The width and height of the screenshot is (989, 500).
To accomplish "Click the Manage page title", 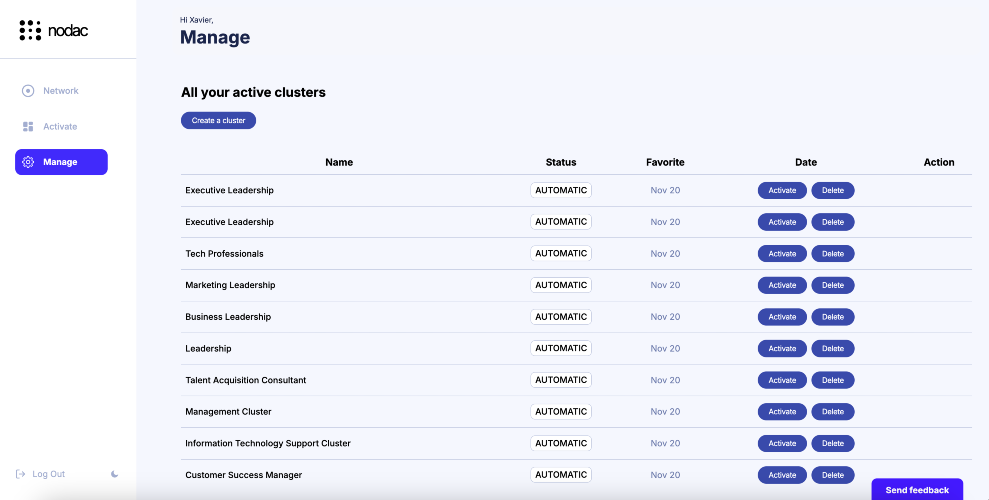I will pos(215,37).
